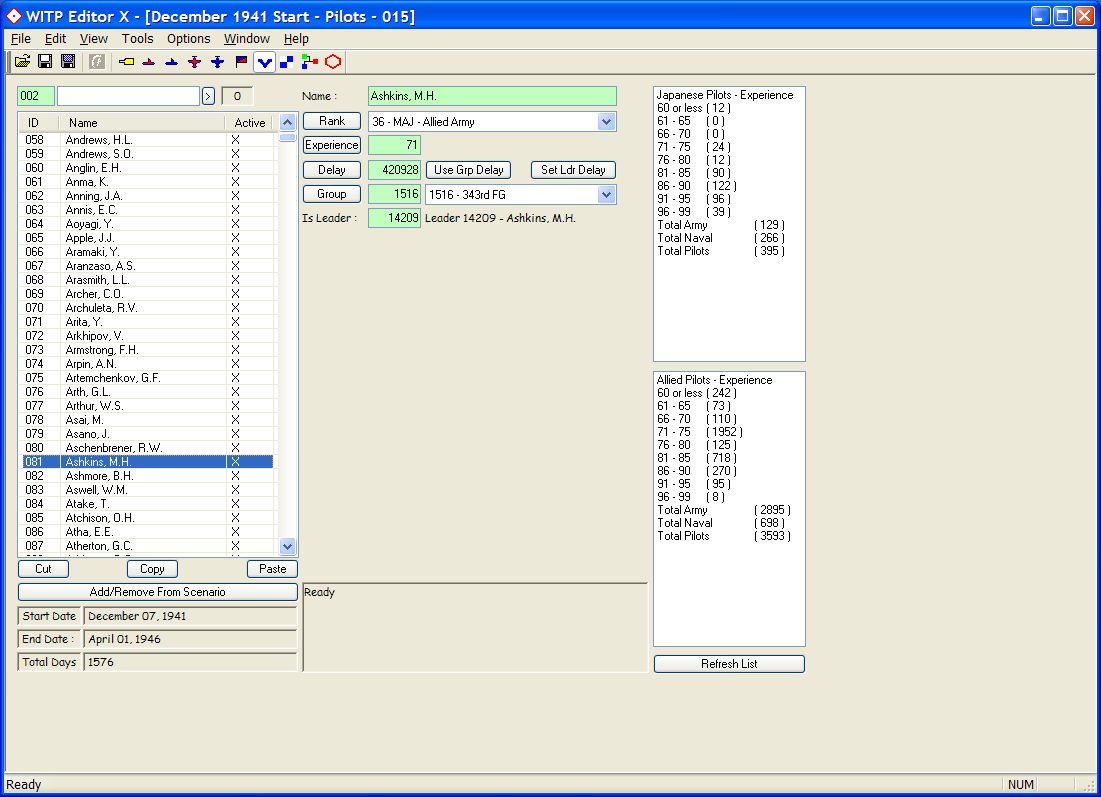1101x797 pixels.
Task: Click Set Ldr Delay button
Action: point(573,170)
